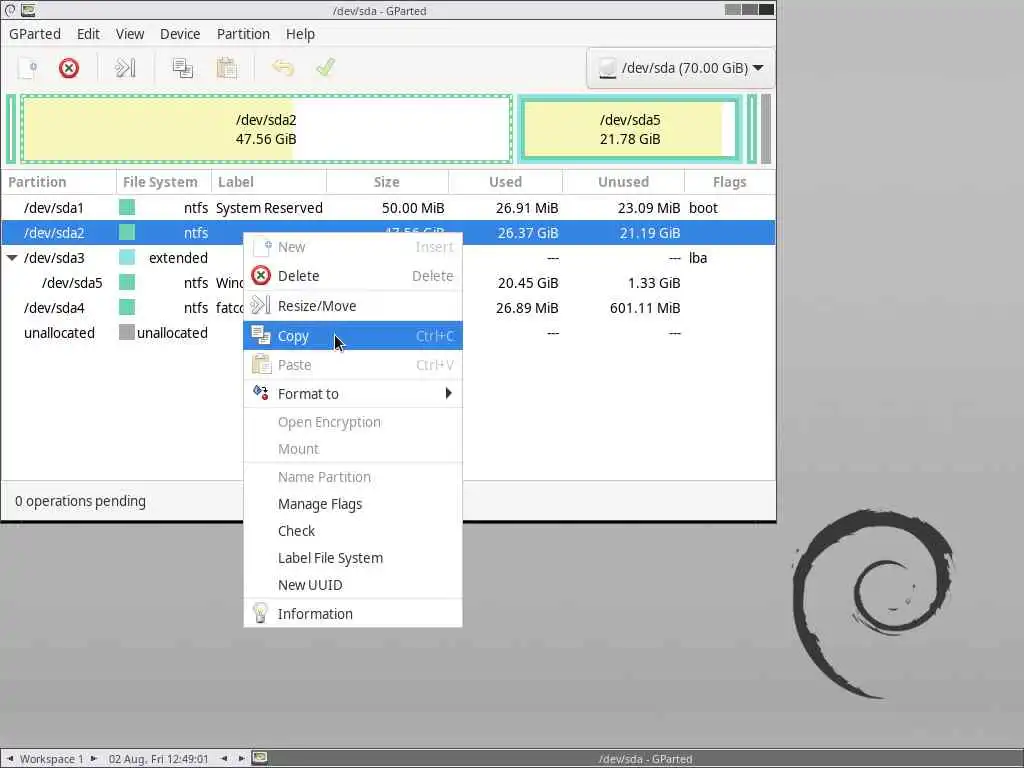Click the previous workspace arrow left of Workspace 1

click(x=10, y=759)
